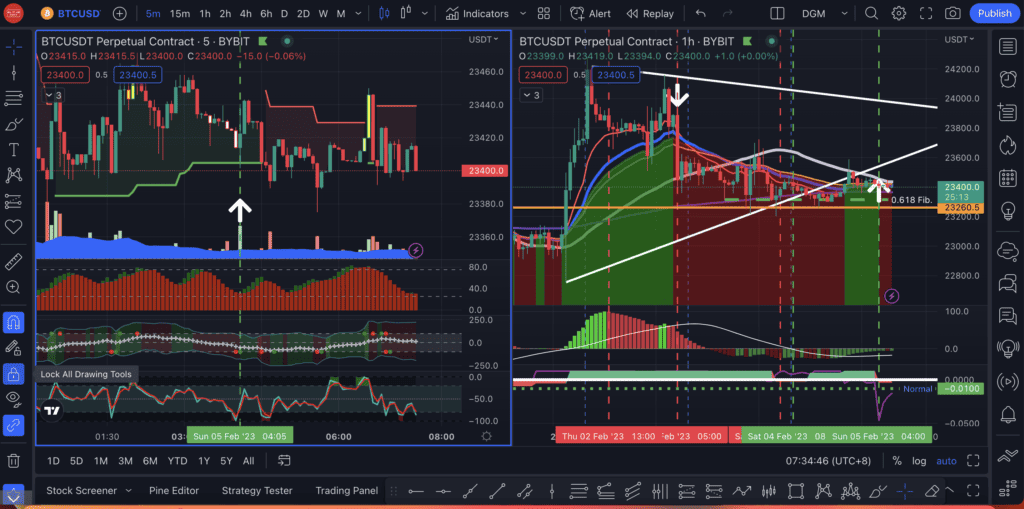The image size is (1024, 509).
Task: Open the Notifications bell in right sidebar
Action: 1007,414
